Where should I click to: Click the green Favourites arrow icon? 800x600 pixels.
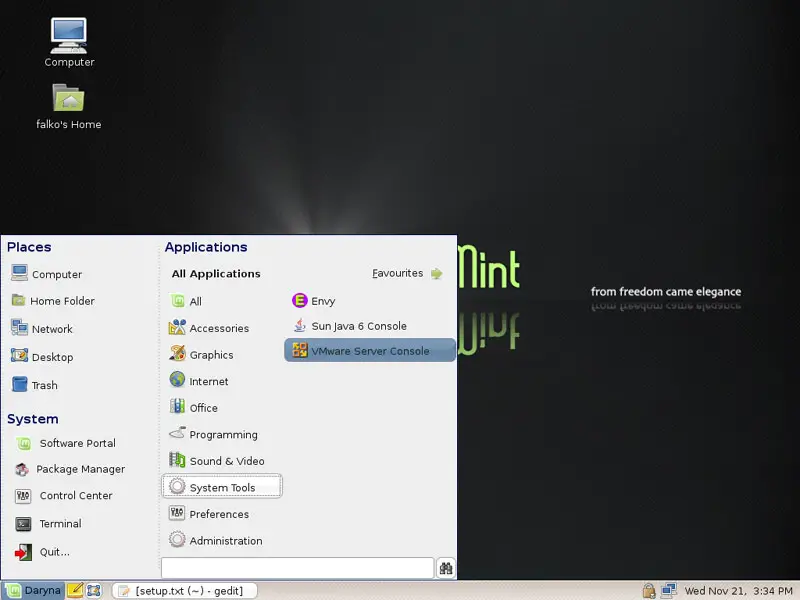(437, 273)
